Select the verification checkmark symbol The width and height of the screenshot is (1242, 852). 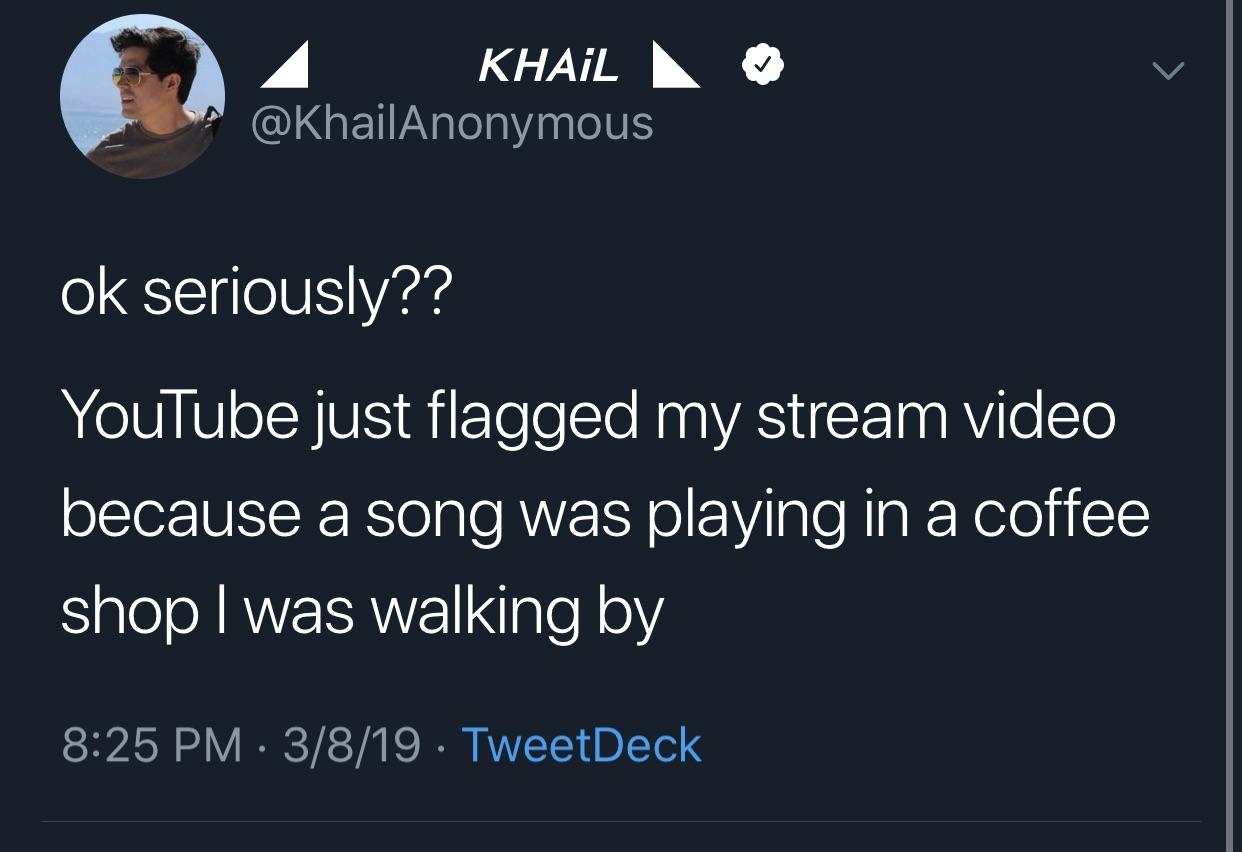[761, 63]
